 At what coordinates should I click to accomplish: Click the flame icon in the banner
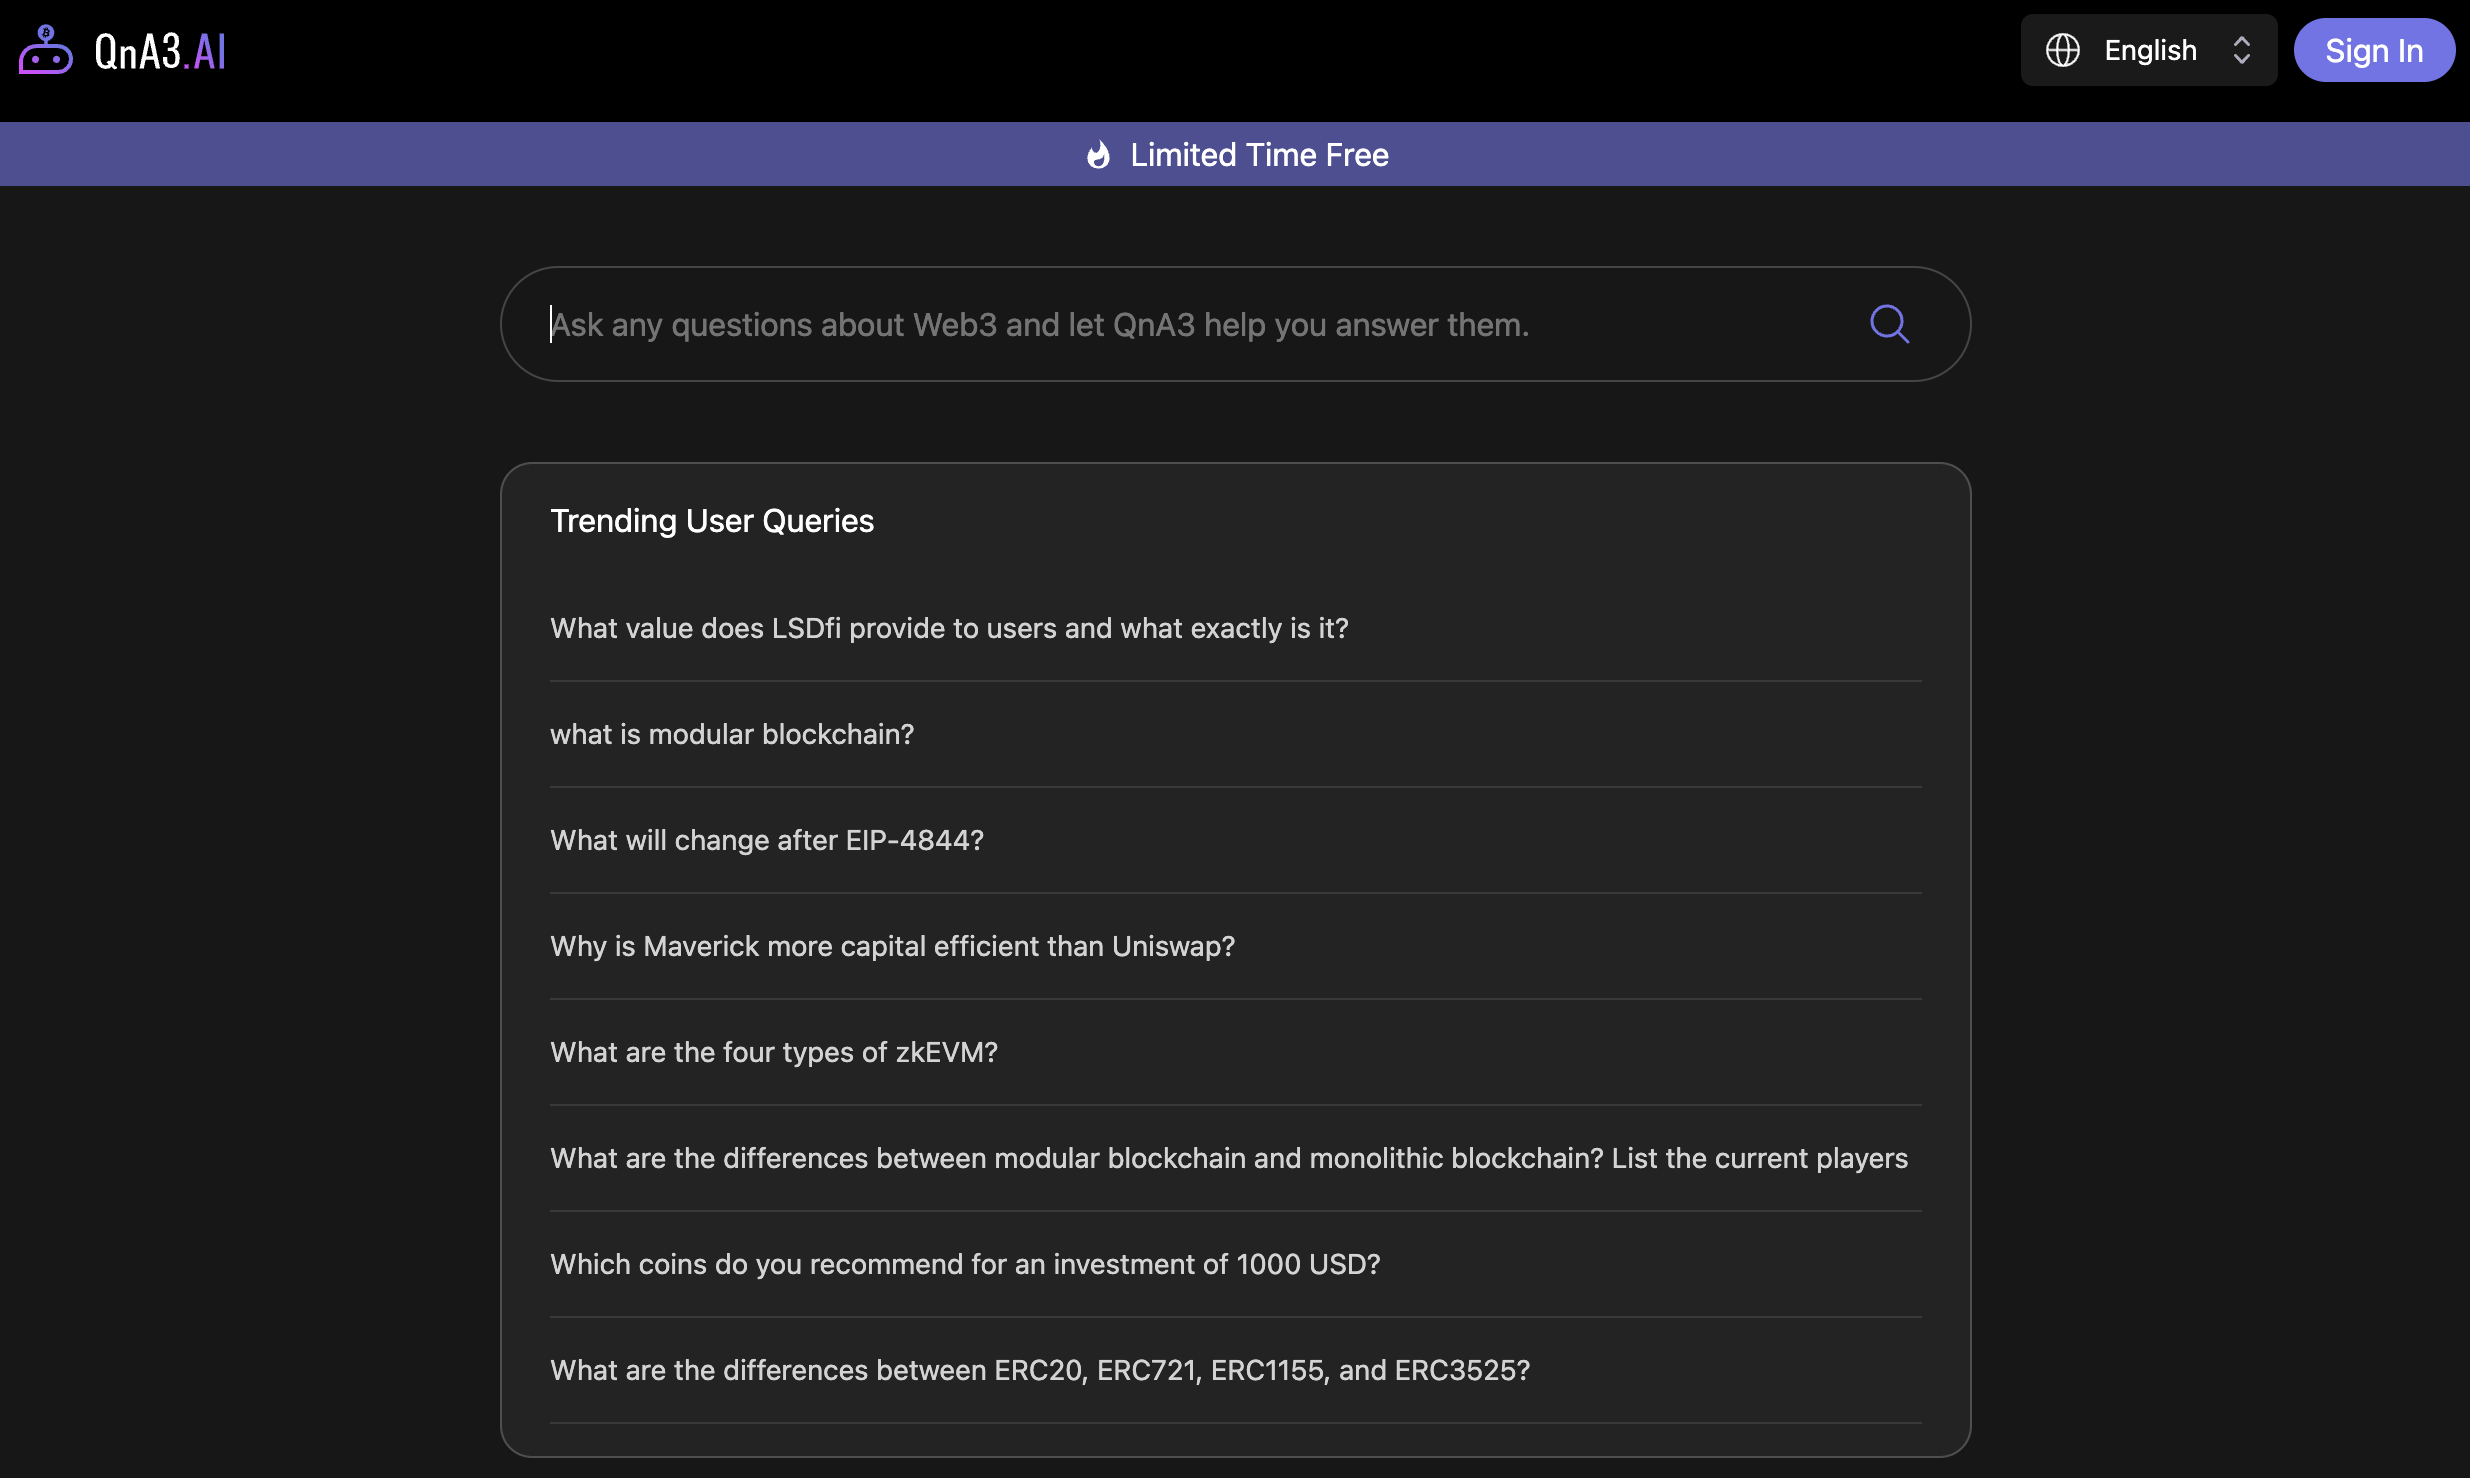pyautogui.click(x=1098, y=155)
